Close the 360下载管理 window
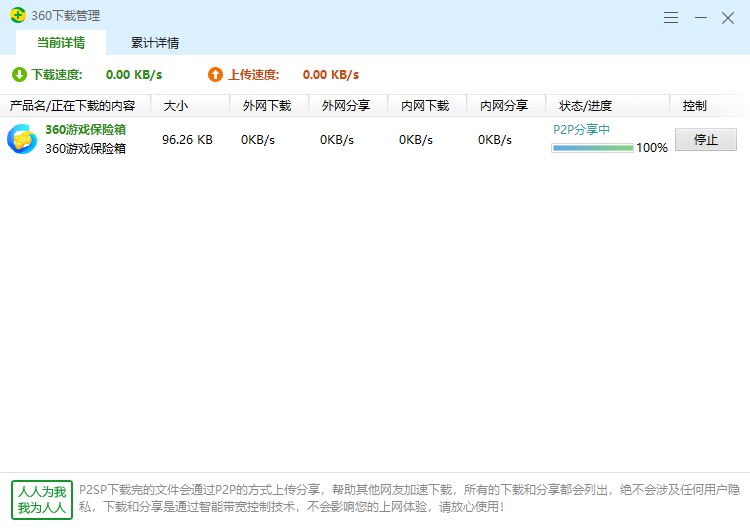750x530 pixels. click(x=728, y=18)
